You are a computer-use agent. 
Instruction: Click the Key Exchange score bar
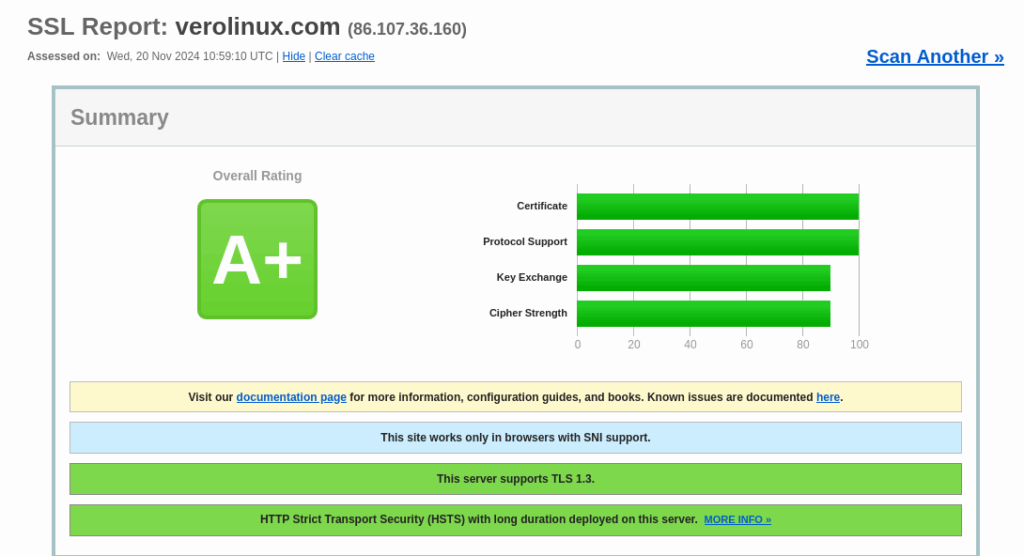[703, 278]
